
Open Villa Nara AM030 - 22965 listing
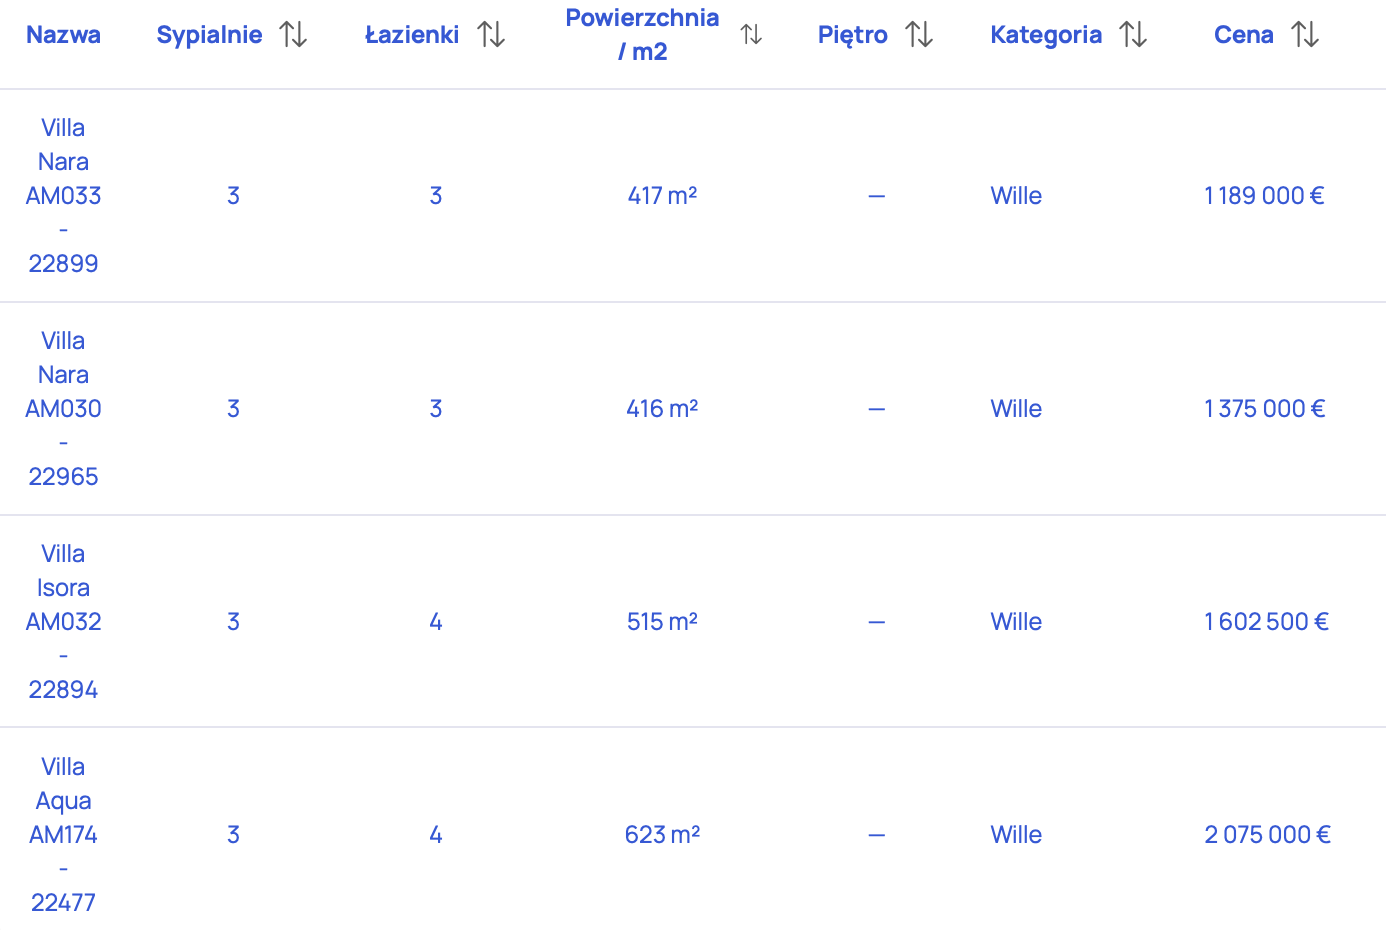(x=63, y=409)
